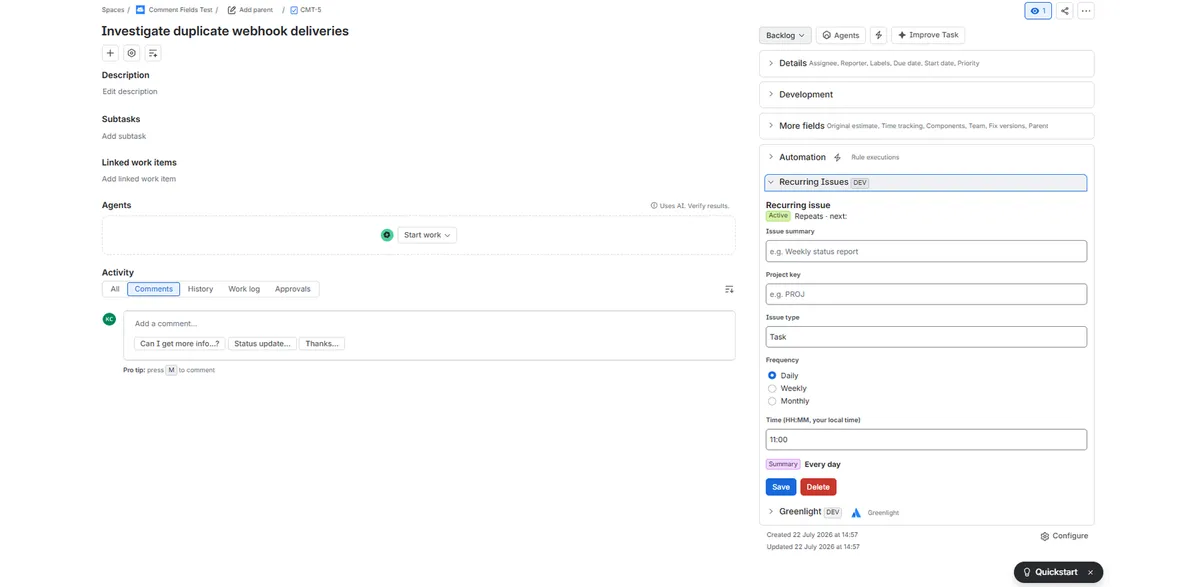Click the Uses AI info icon

[654, 206]
